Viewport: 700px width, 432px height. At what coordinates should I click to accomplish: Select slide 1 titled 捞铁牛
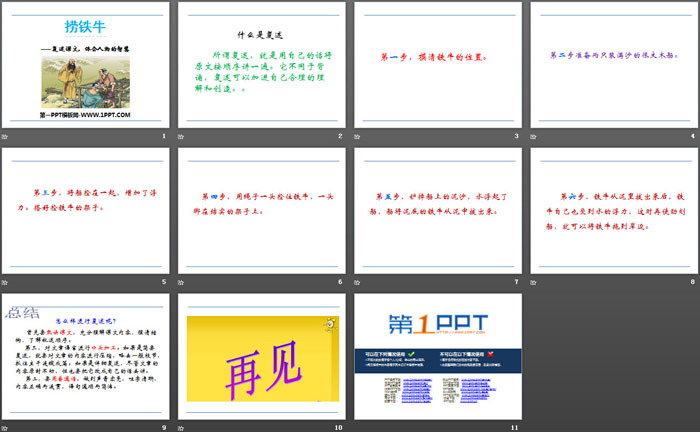[86, 65]
